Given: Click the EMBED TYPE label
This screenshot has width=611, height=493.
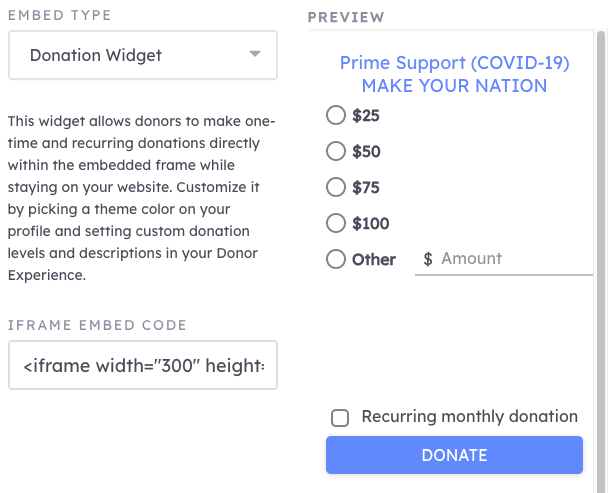Looking at the screenshot, I should (59, 16).
